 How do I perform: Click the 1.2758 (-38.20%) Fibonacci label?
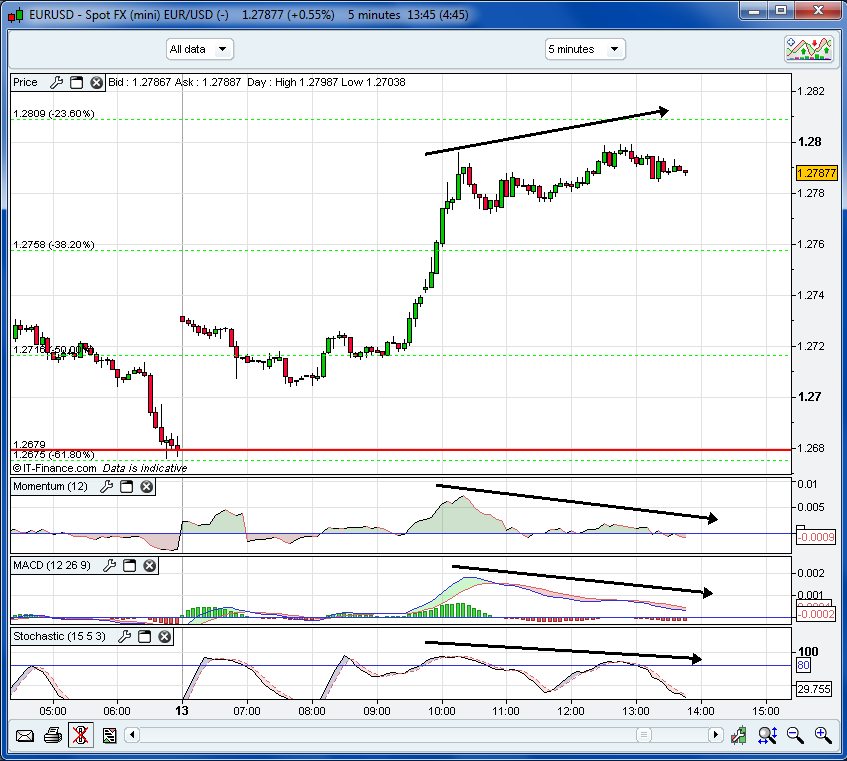[53, 245]
